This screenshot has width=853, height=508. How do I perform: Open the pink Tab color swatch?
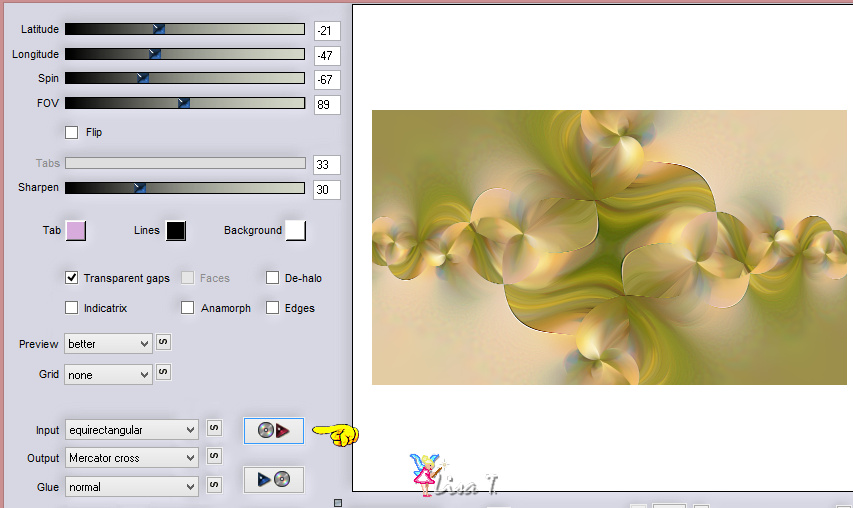click(x=76, y=231)
